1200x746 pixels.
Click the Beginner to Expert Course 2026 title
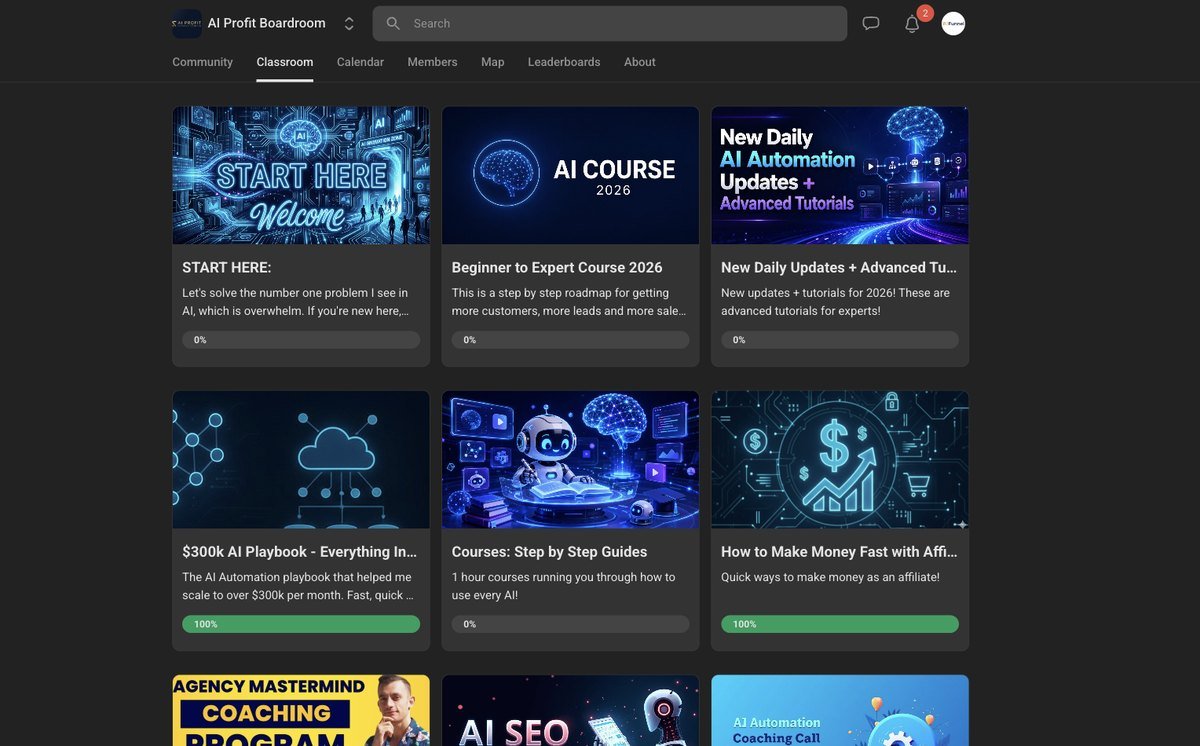click(557, 267)
